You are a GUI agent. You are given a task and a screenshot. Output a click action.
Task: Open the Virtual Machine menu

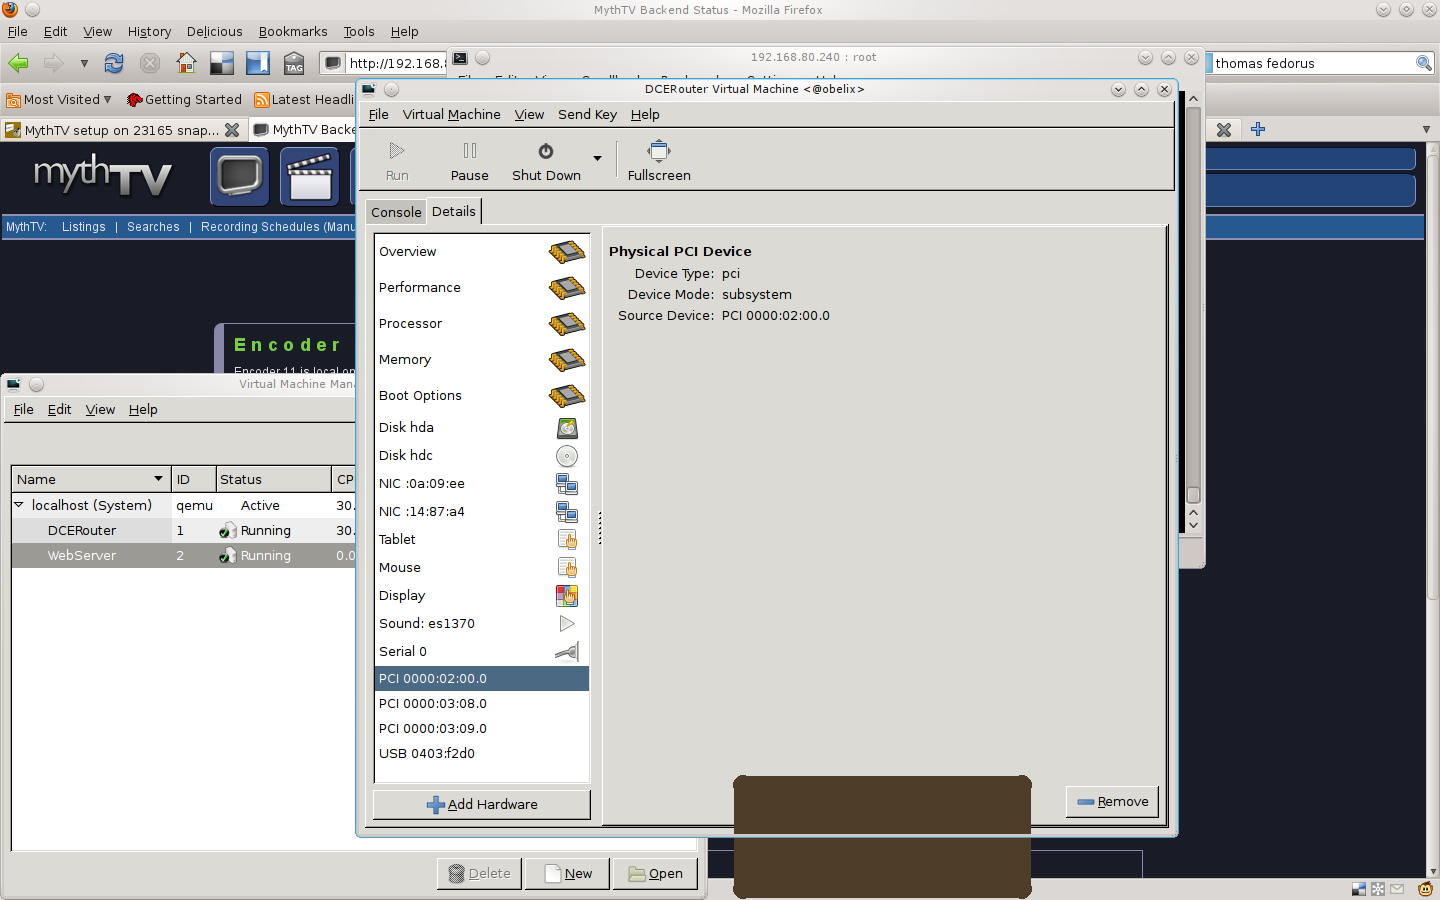click(x=451, y=115)
